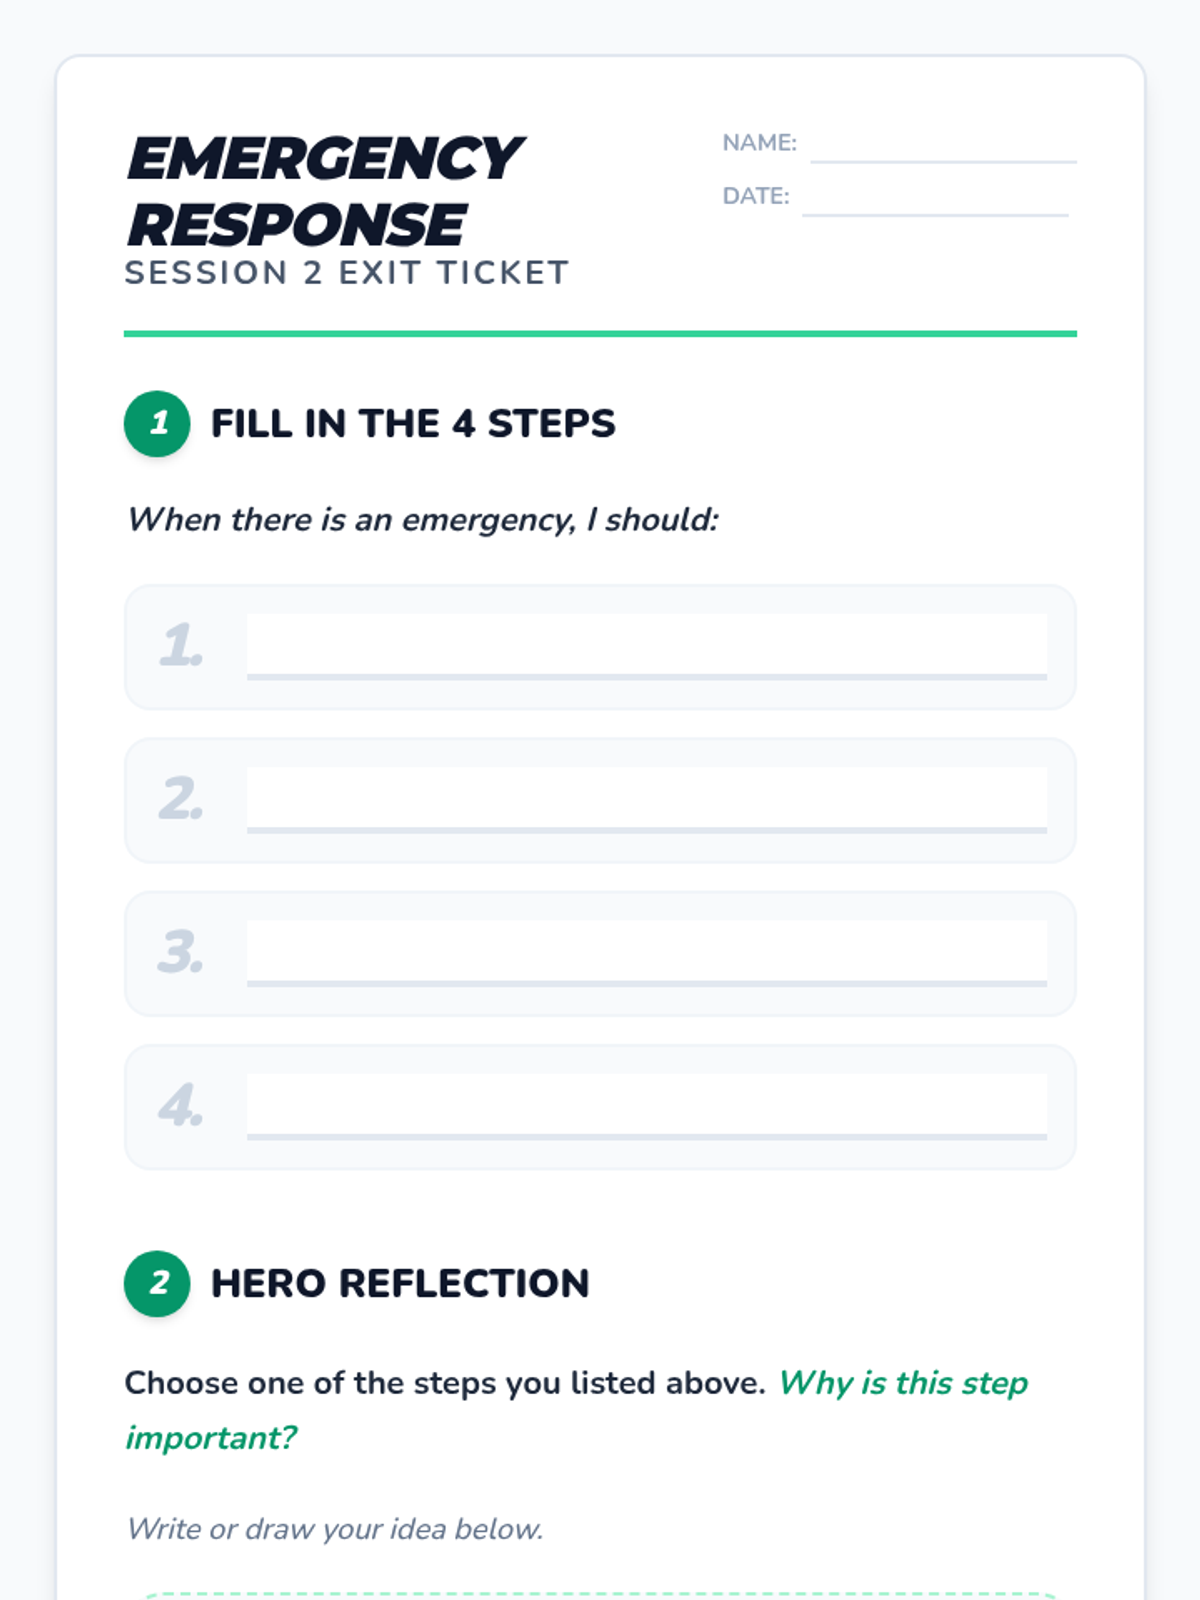The image size is (1200, 1600).
Task: Click 'When there is an emergency' prompt
Action: (423, 520)
